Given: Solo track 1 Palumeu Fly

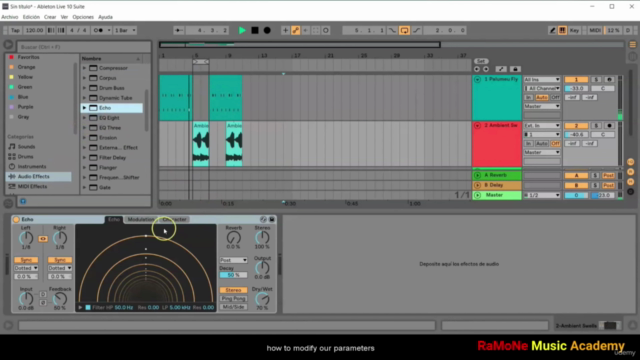Looking at the screenshot, I should pos(596,80).
